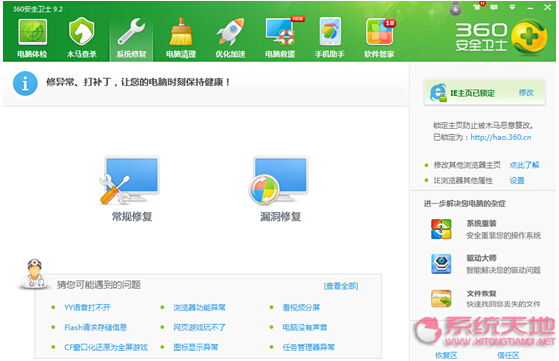The image size is (559, 361).
Task: Click the IE lock icon in 主页已锁定 box
Action: point(438,93)
